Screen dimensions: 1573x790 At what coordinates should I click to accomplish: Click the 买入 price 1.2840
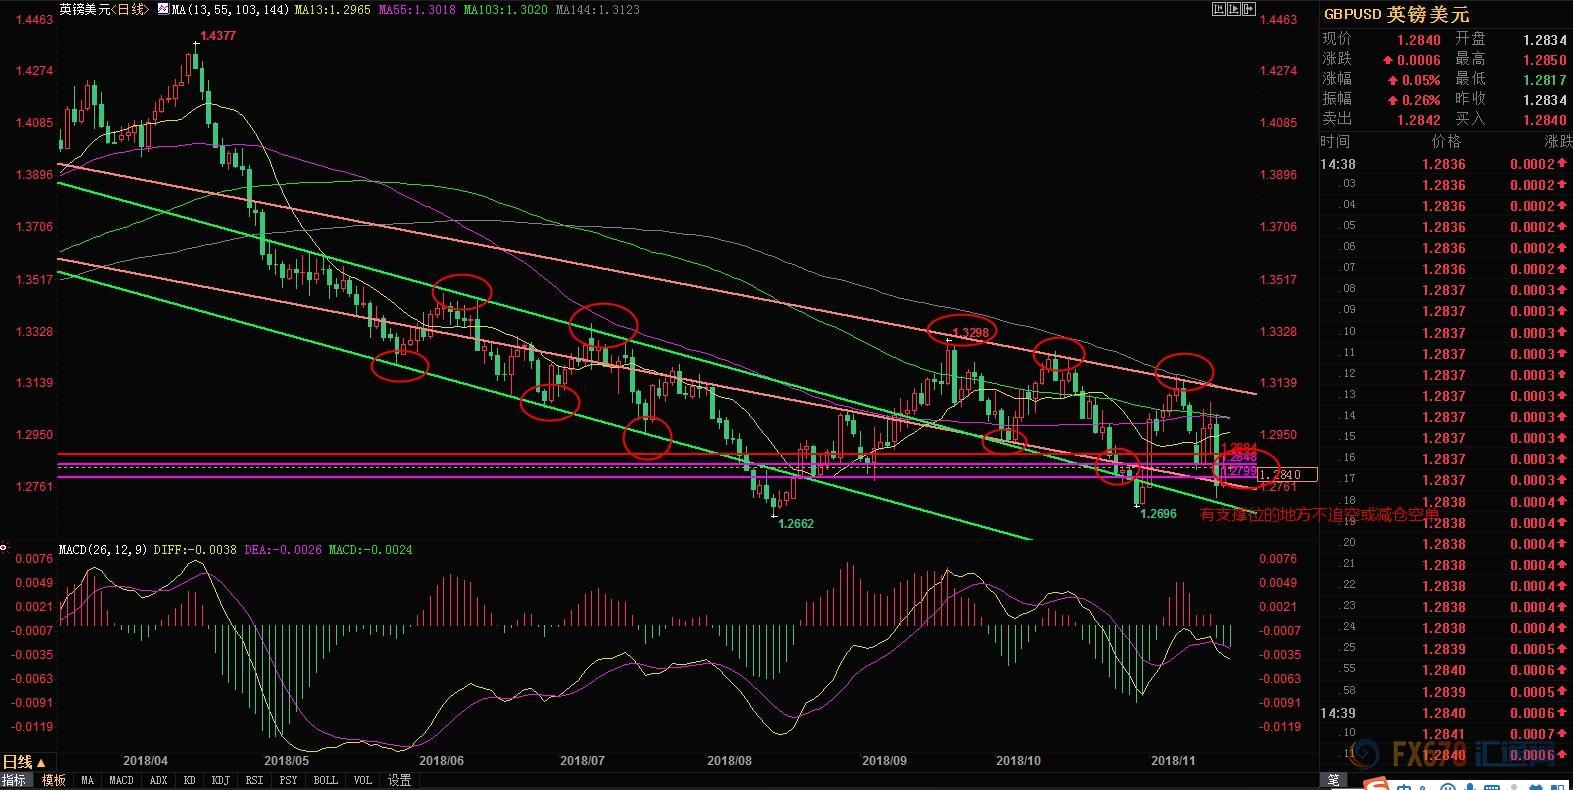tap(1544, 120)
